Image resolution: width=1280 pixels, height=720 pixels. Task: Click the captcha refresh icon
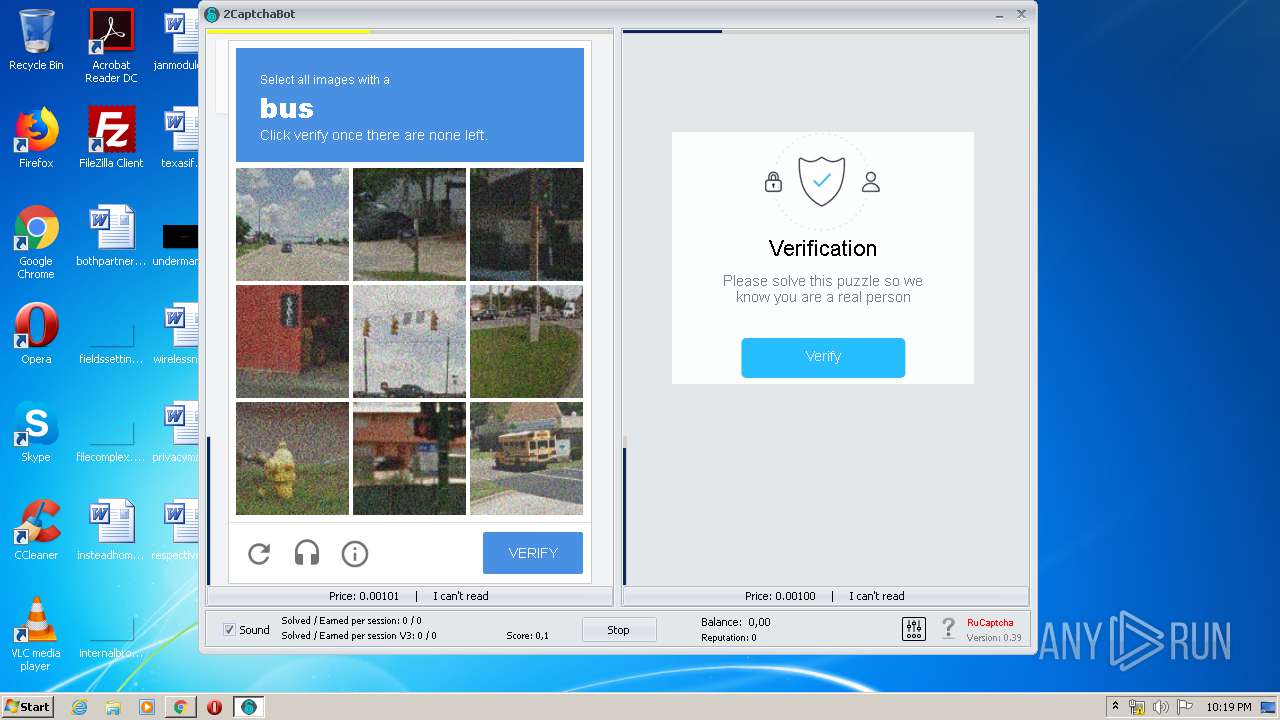coord(259,553)
